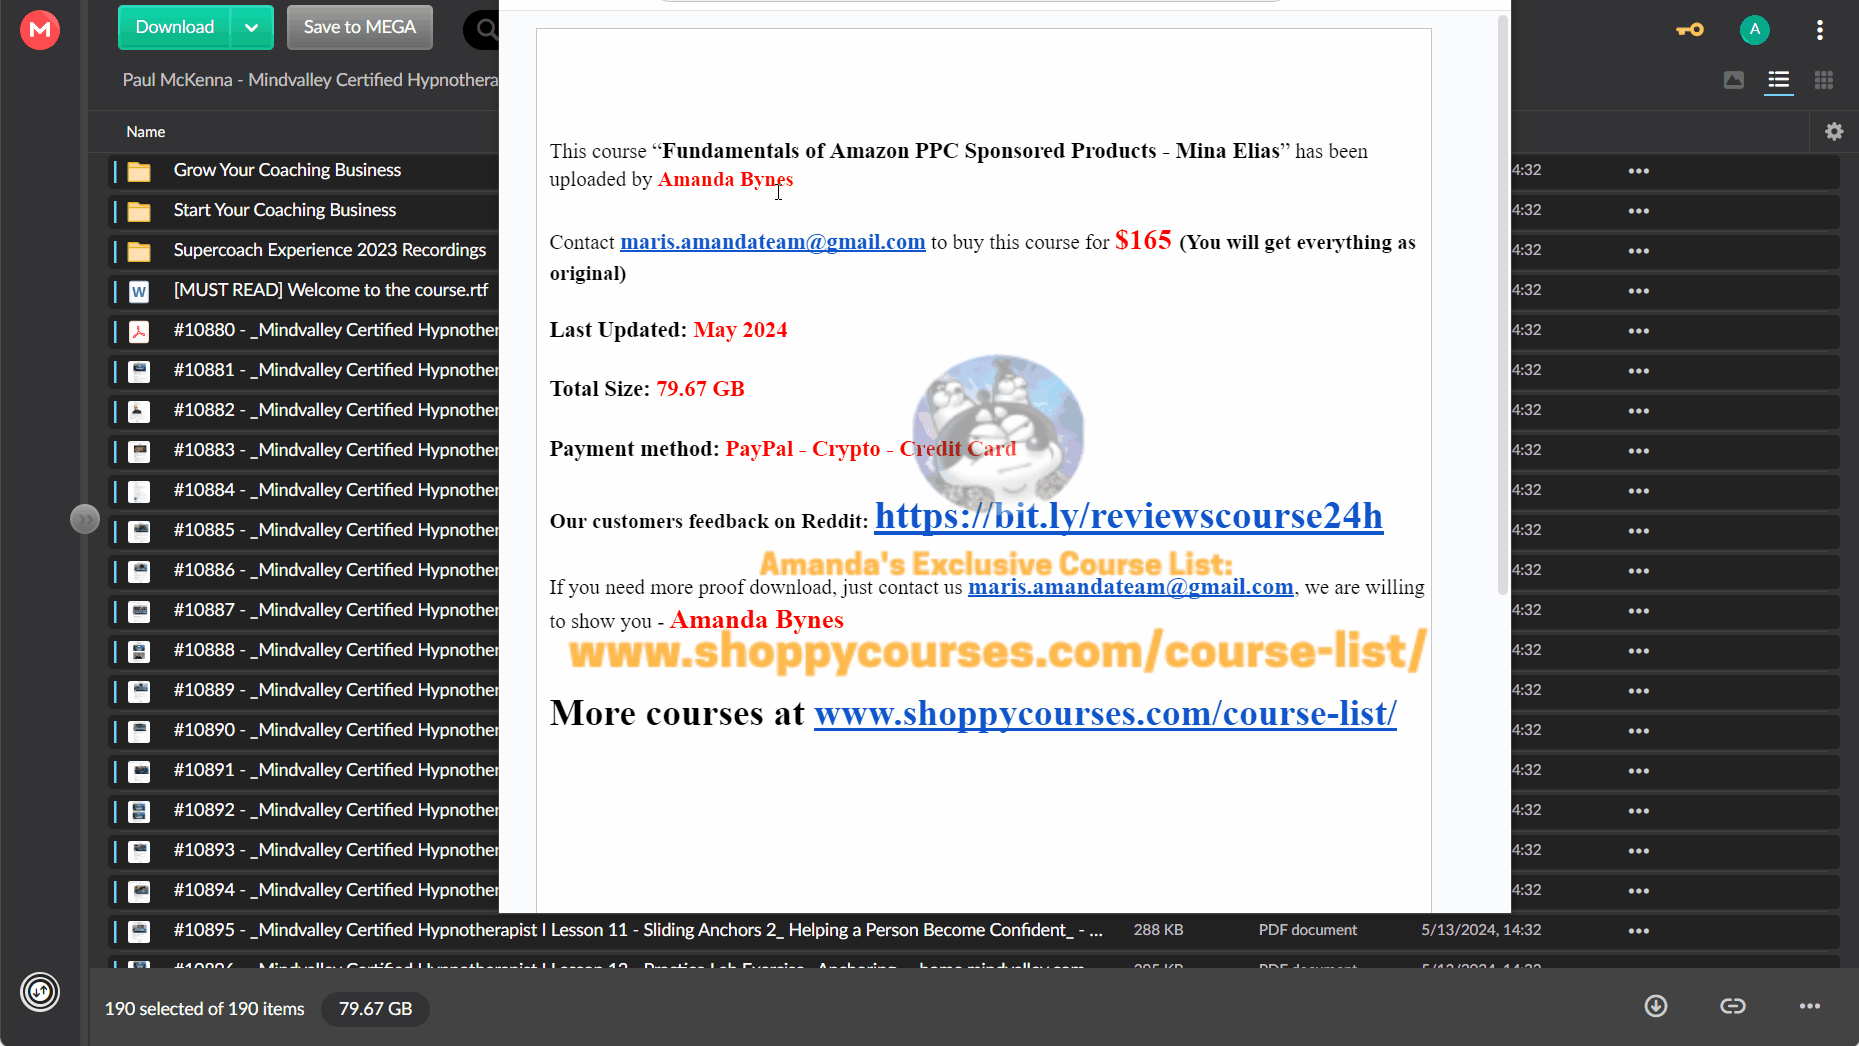
Task: Click the link icon in bottom bar
Action: tap(1733, 1006)
